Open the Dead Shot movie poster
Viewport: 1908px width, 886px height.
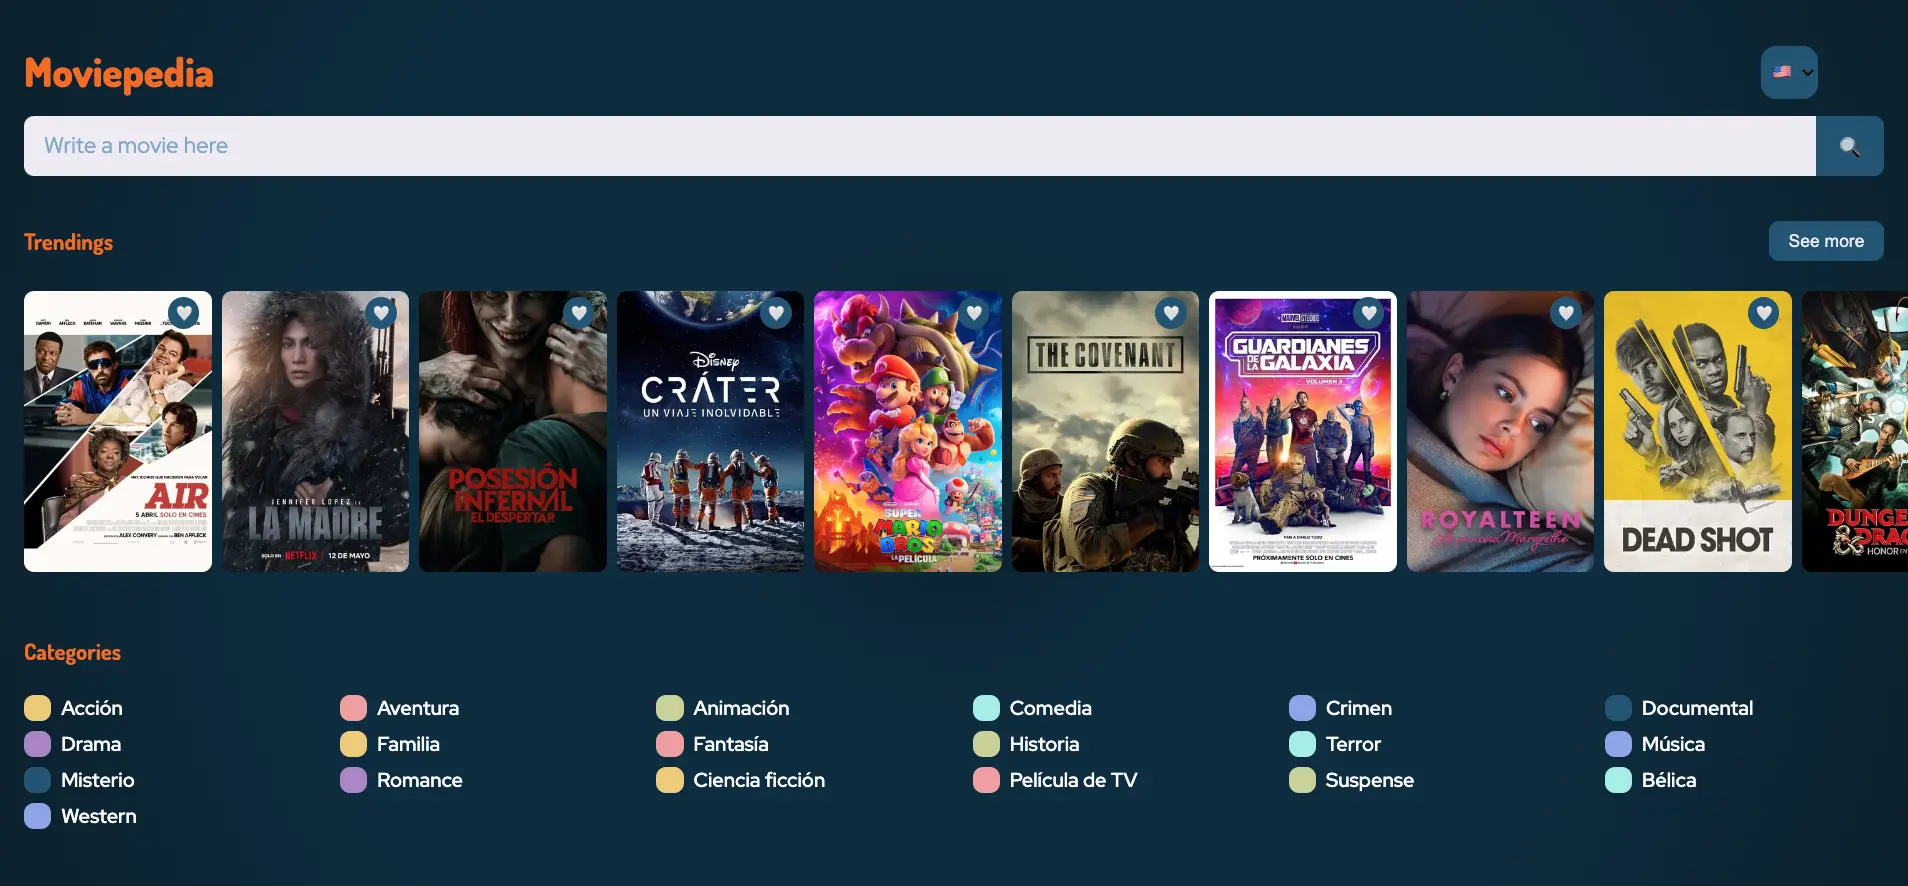pos(1698,431)
